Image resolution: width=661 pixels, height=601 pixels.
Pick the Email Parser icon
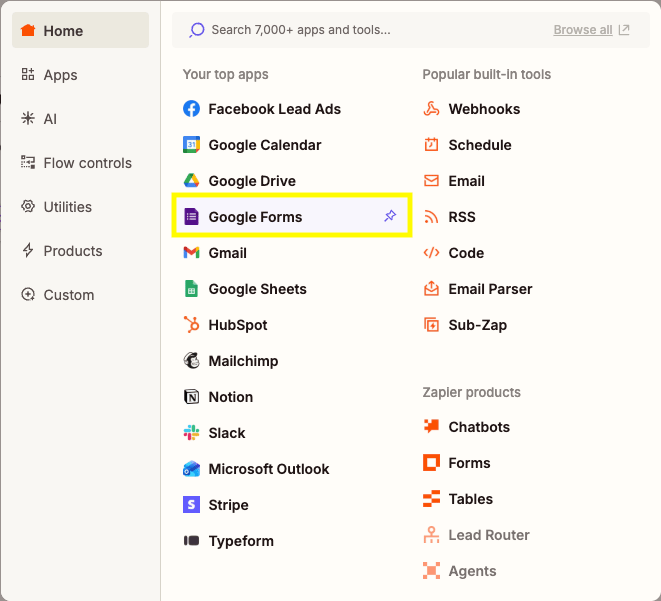click(x=431, y=289)
